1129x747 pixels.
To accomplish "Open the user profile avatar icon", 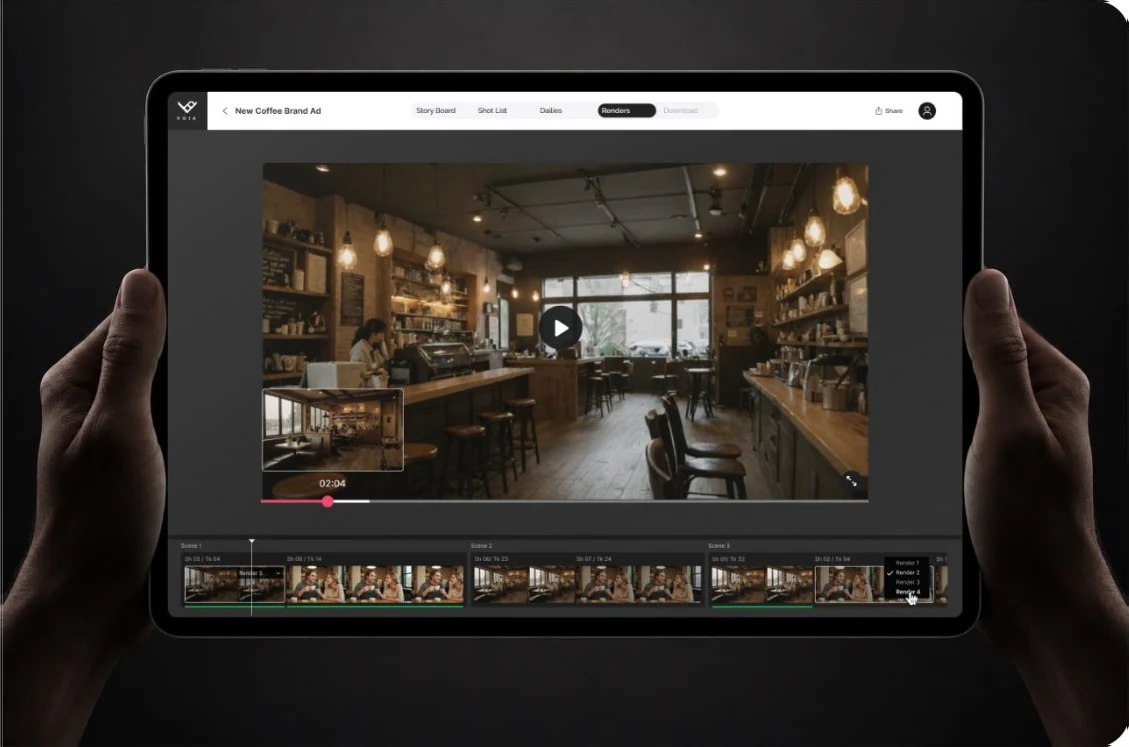I will (927, 111).
